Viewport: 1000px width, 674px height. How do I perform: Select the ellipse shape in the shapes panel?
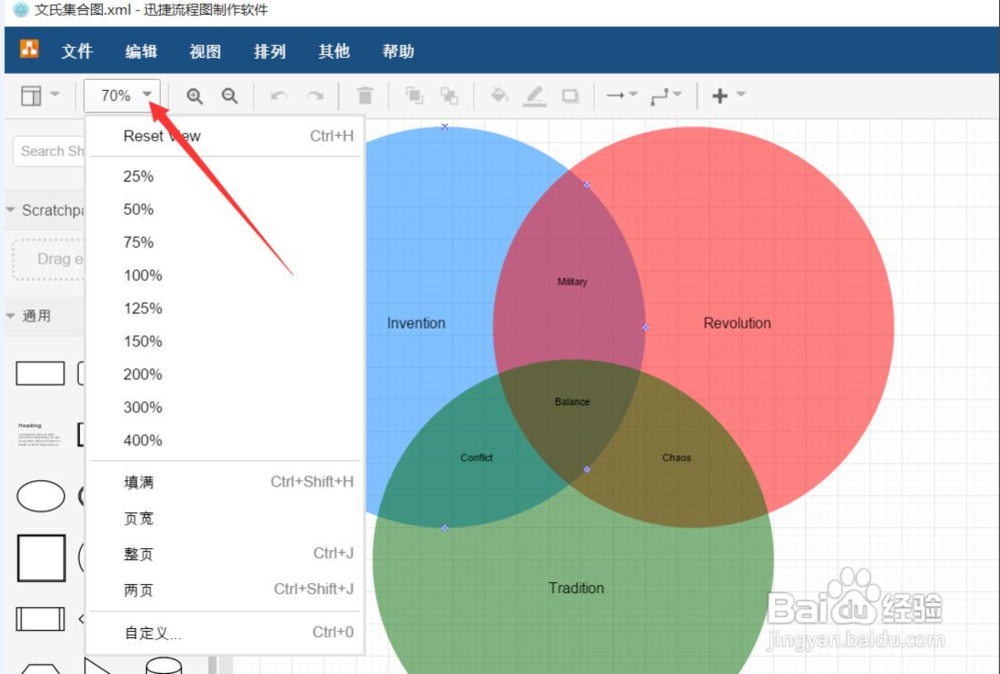(x=41, y=495)
